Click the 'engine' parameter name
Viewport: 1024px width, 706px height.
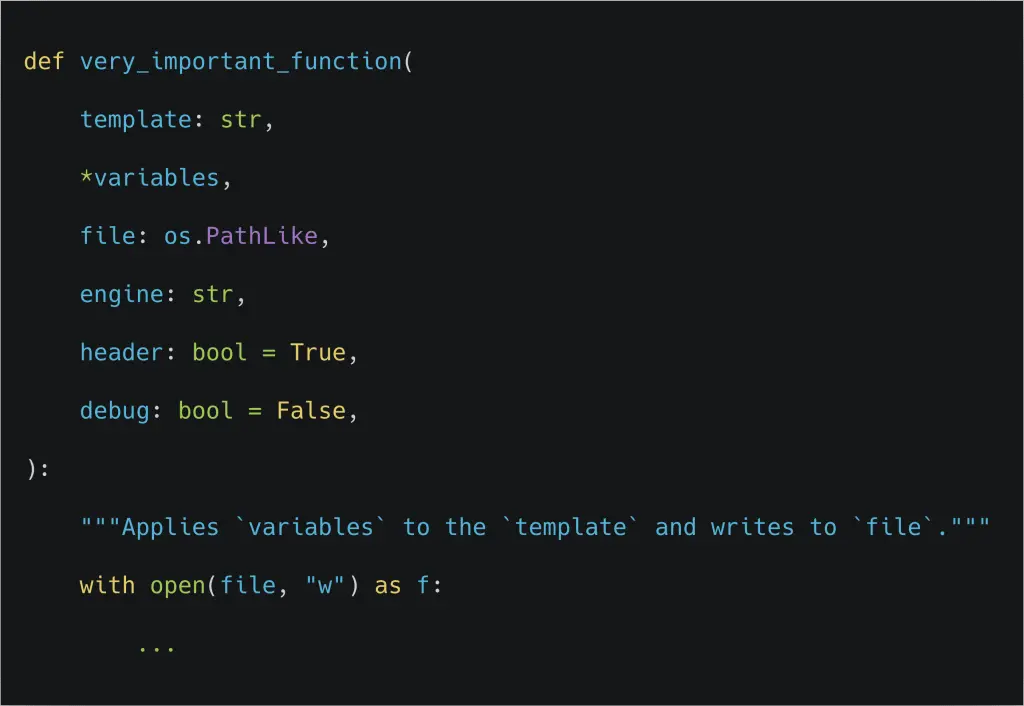[x=121, y=294]
